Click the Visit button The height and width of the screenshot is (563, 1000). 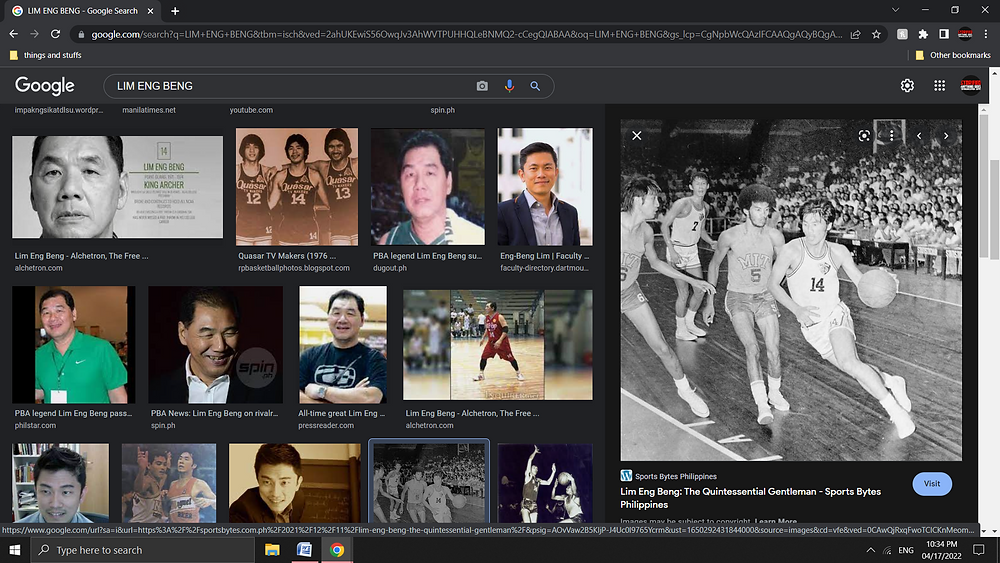[x=932, y=484]
